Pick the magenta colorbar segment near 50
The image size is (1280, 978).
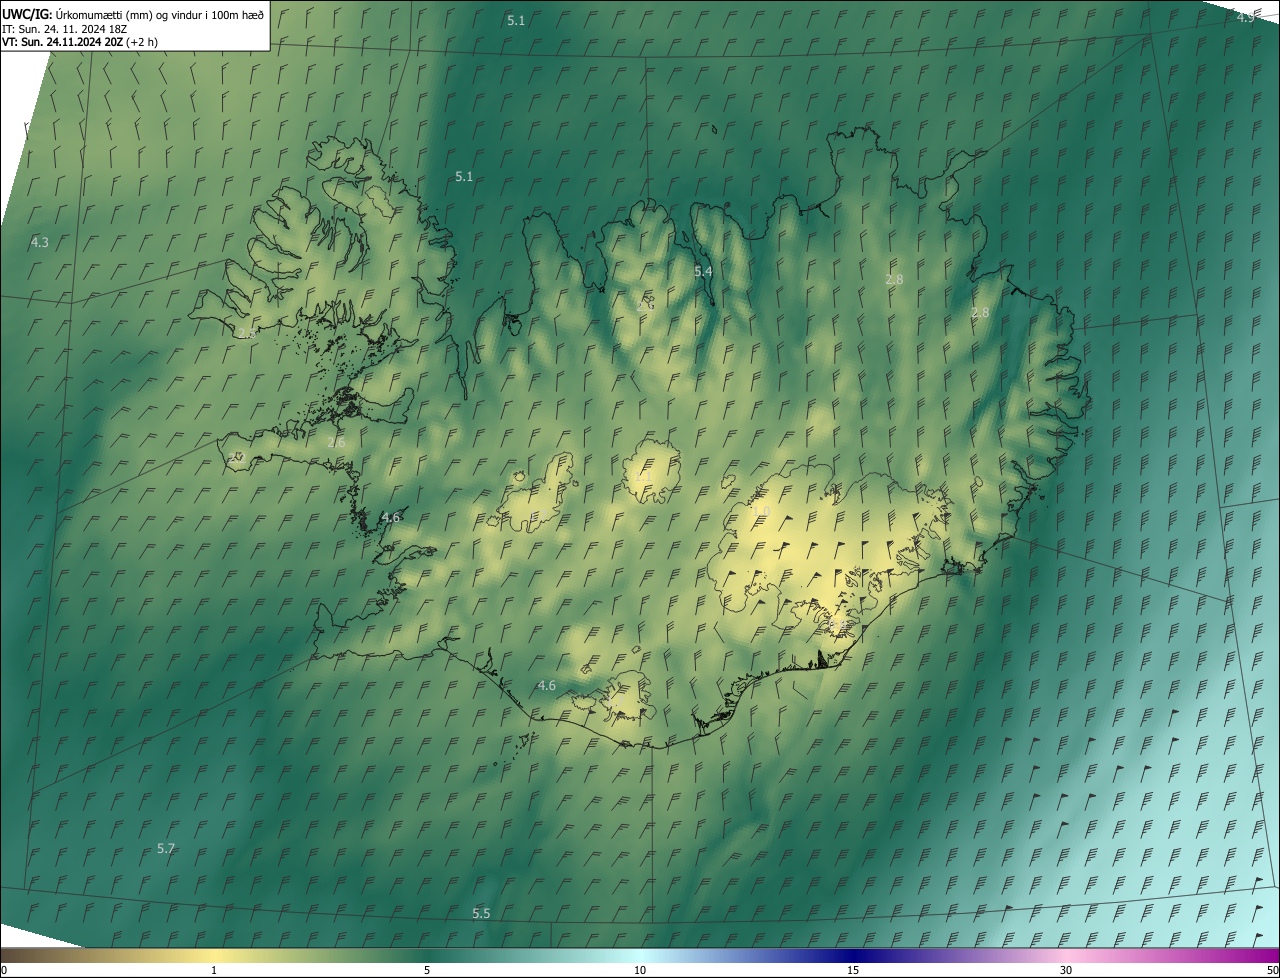click(1262, 955)
